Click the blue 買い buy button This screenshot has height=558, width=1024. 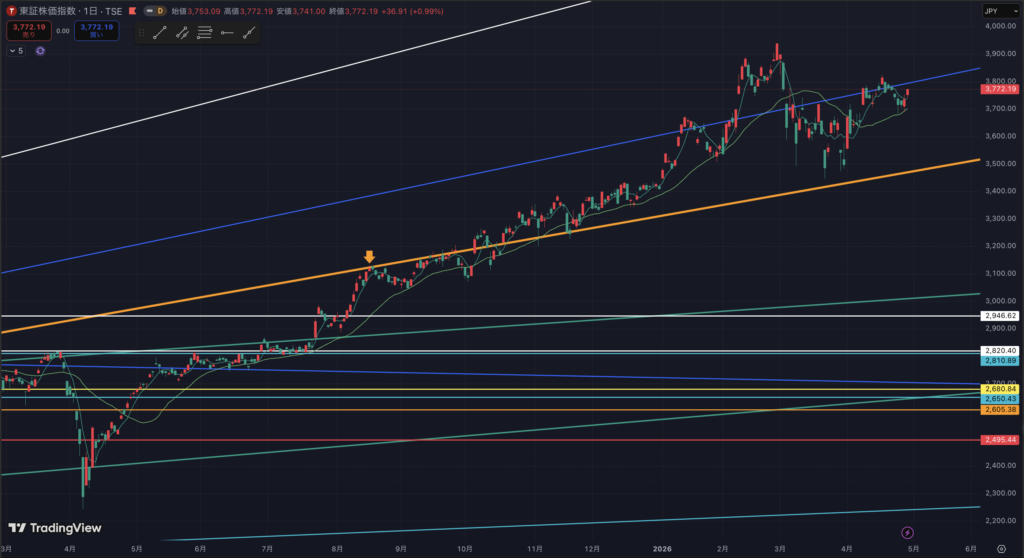pos(96,31)
